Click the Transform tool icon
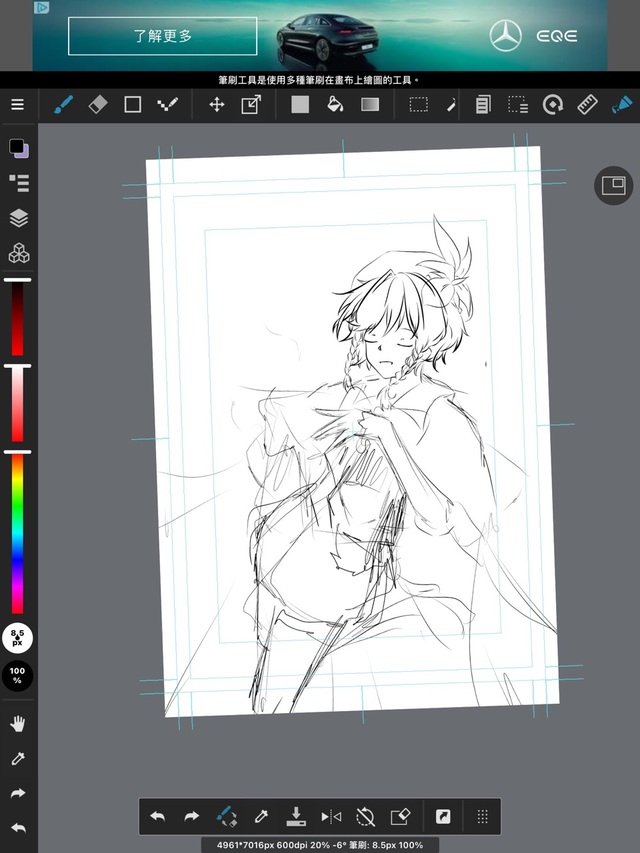Screen dimensions: 640x853 coord(251,104)
